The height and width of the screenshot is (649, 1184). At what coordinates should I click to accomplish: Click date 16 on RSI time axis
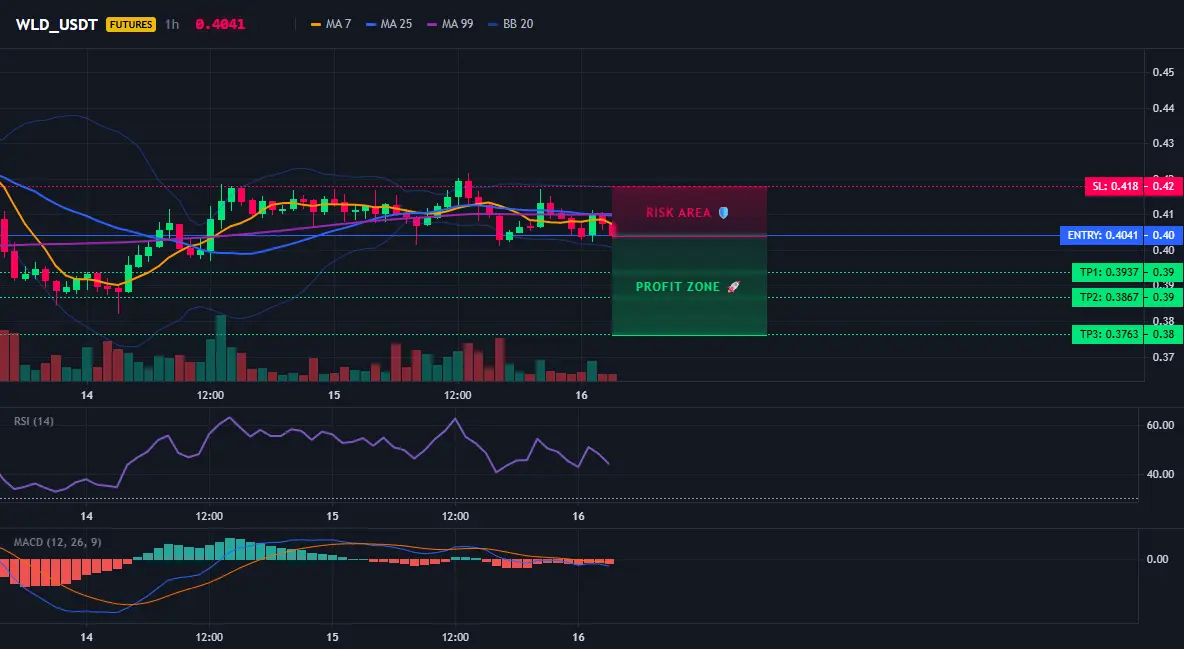point(578,516)
